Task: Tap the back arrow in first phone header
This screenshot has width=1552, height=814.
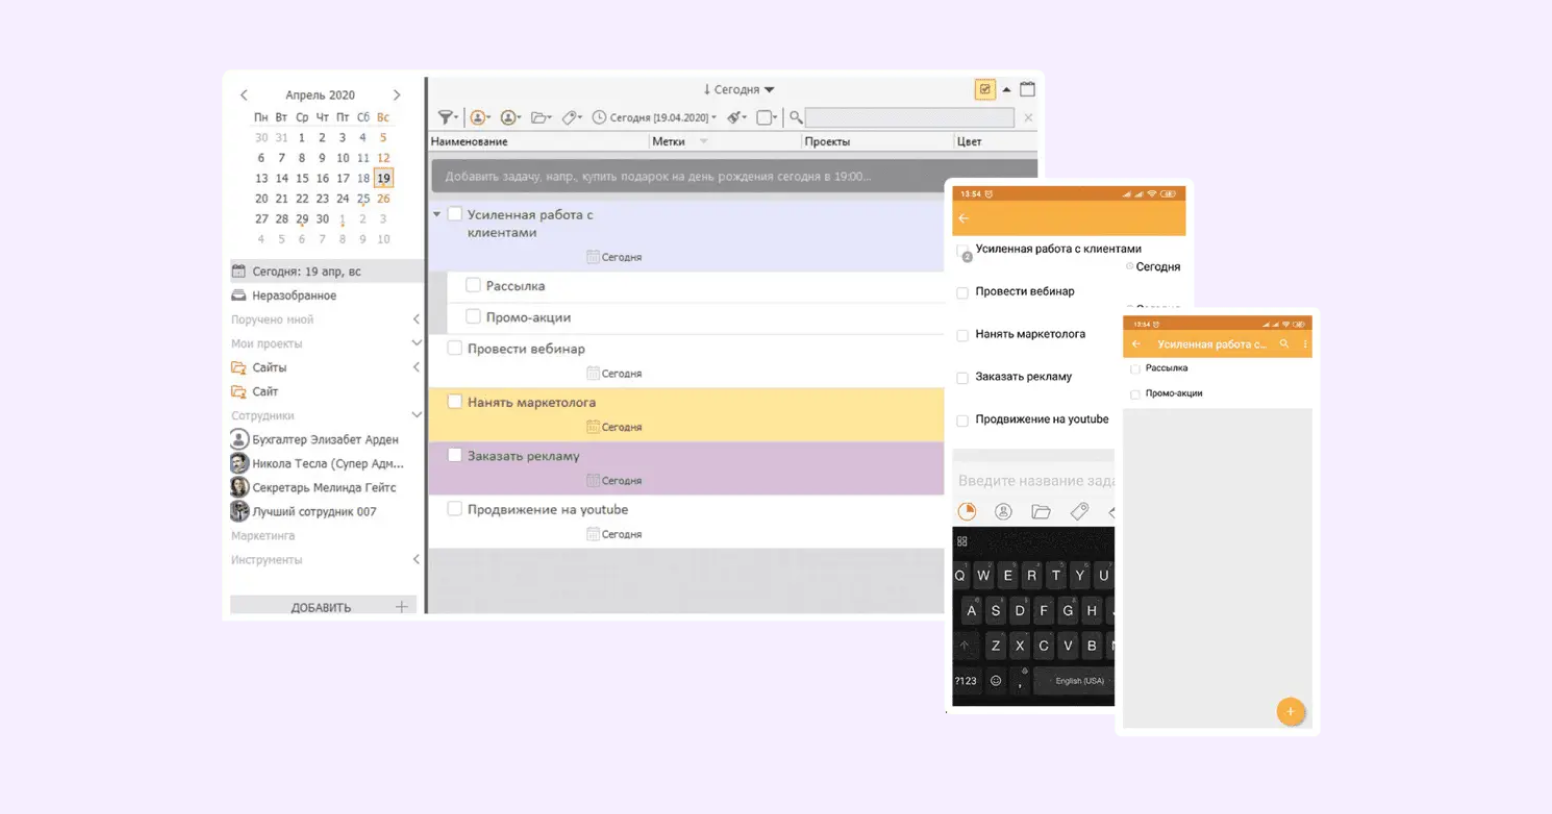Action: (964, 218)
